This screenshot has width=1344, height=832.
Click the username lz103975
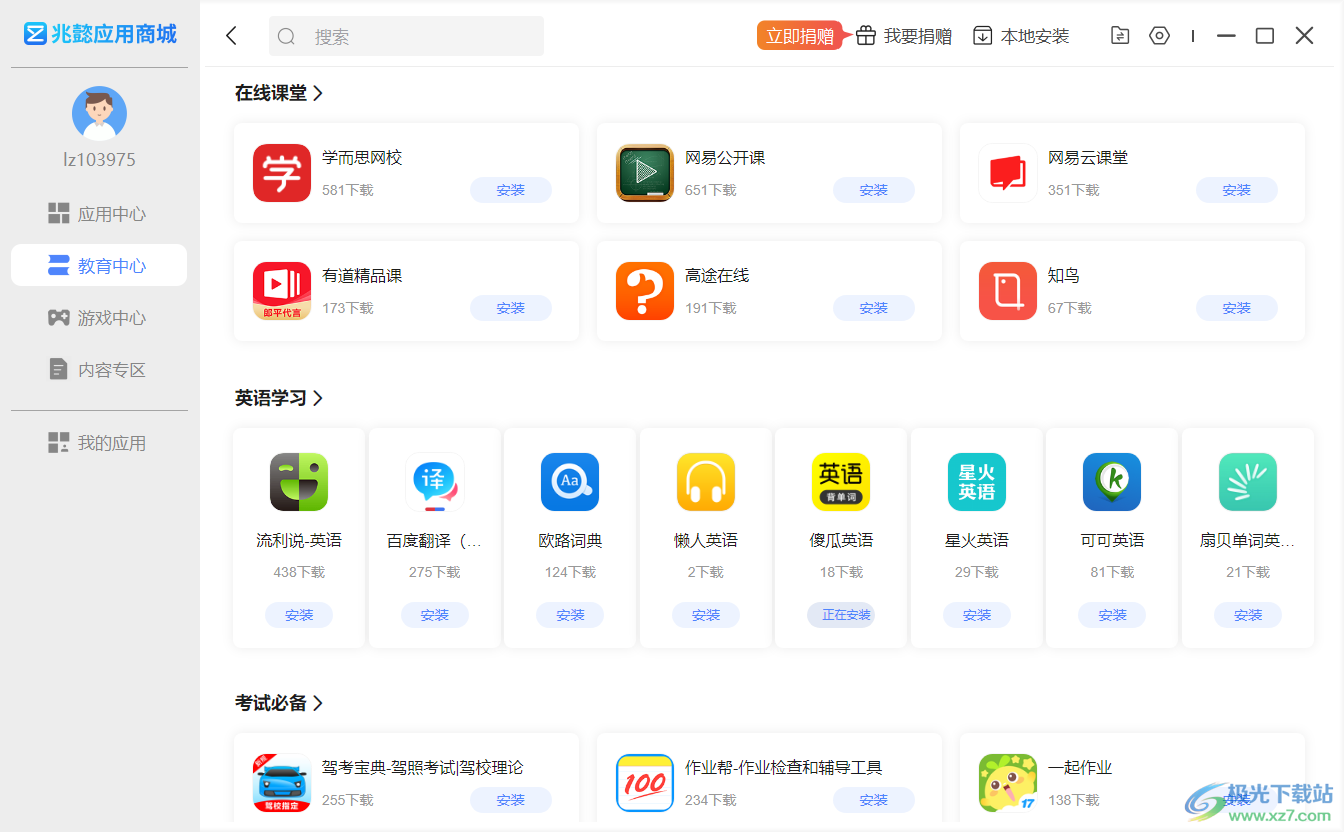(x=99, y=160)
